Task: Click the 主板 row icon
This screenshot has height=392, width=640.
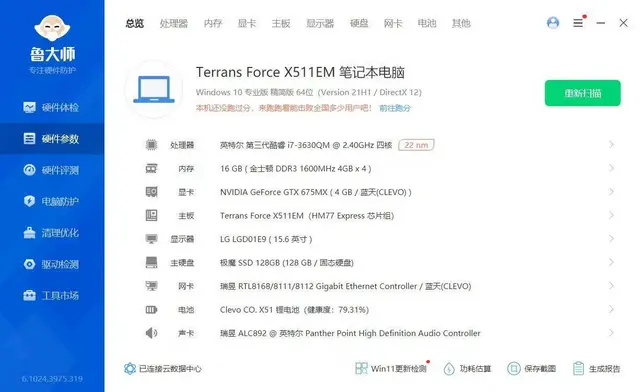Action: pos(151,215)
